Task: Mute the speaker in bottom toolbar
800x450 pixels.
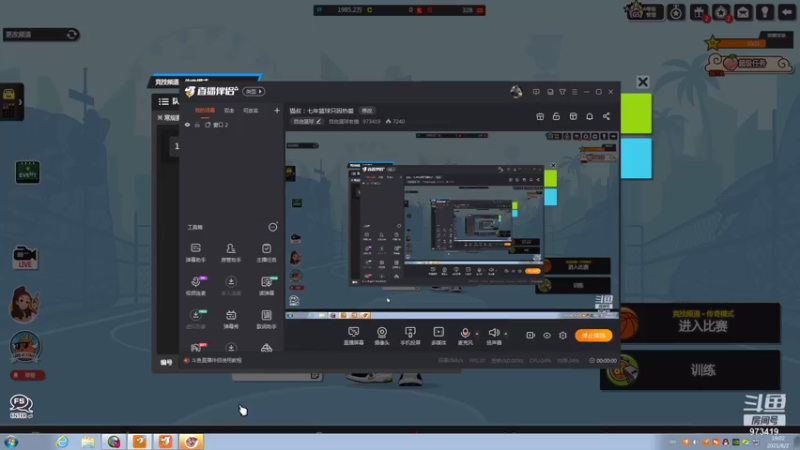Action: click(x=493, y=336)
